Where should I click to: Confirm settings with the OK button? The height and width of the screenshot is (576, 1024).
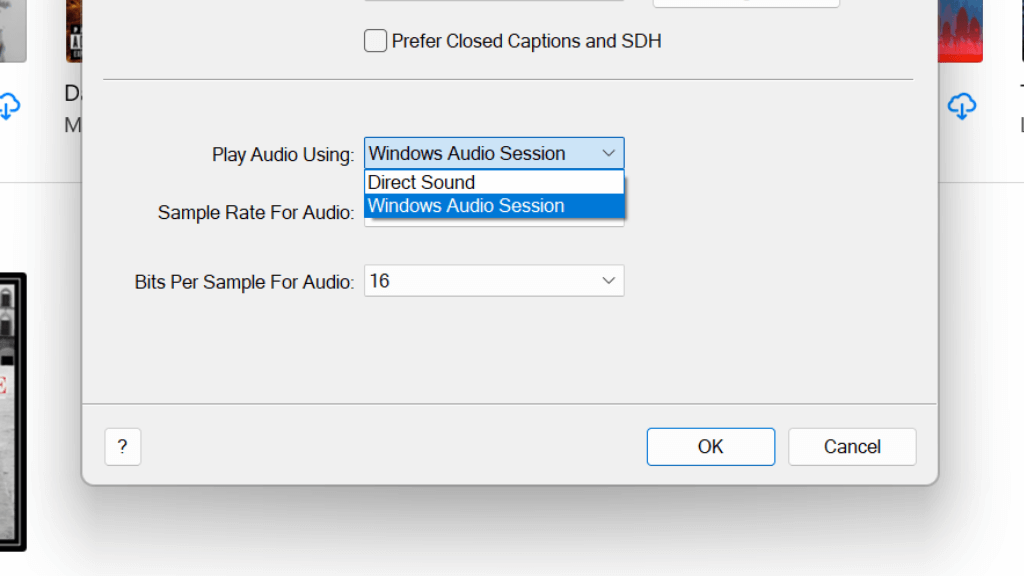(710, 447)
